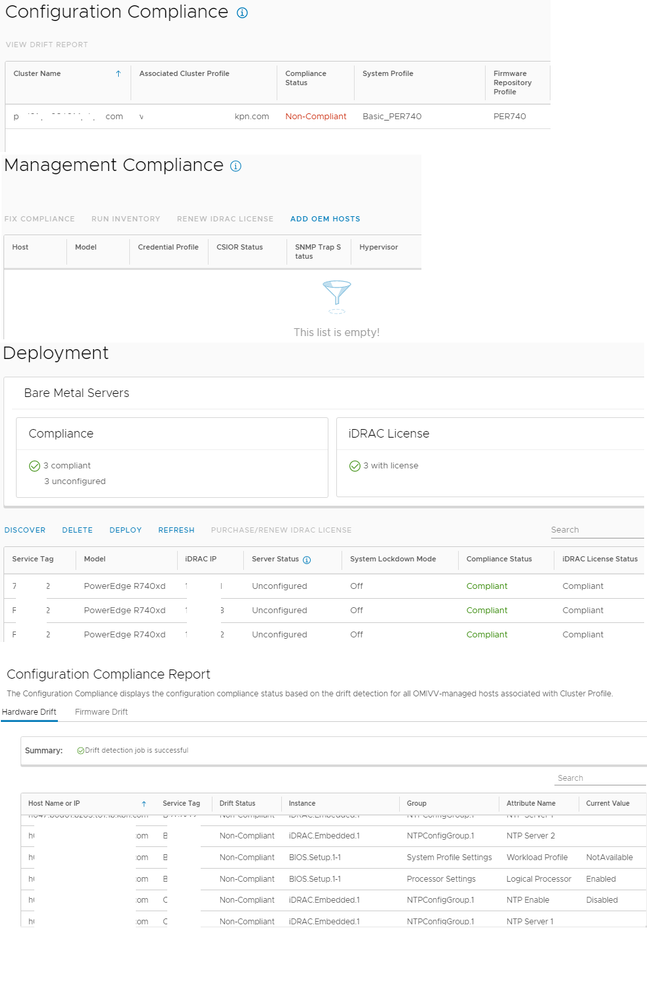Click the info icon beside Configuration Compliance
The height and width of the screenshot is (999, 647).
coord(242,13)
